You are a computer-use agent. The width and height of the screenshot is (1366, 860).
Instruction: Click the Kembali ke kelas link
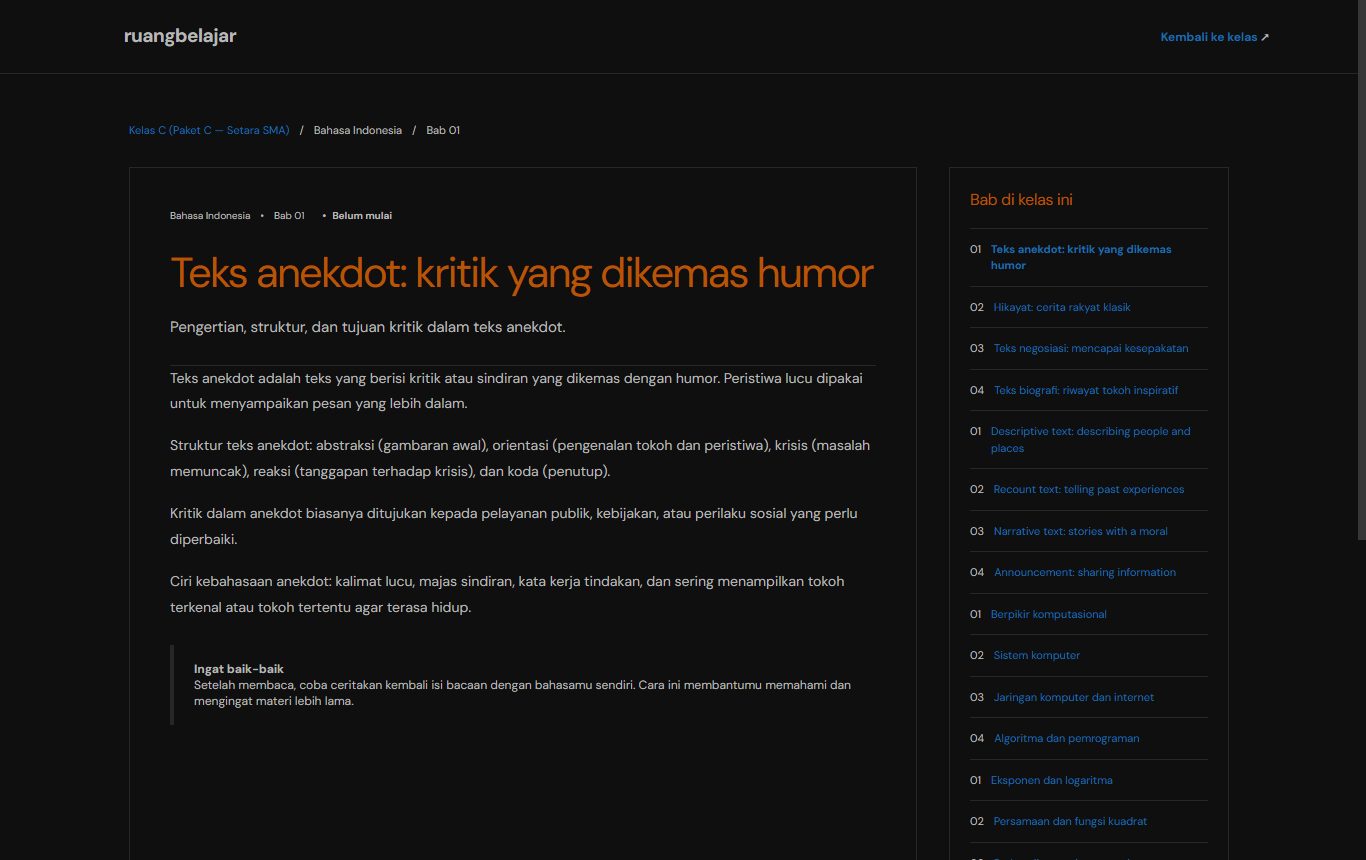[1214, 37]
